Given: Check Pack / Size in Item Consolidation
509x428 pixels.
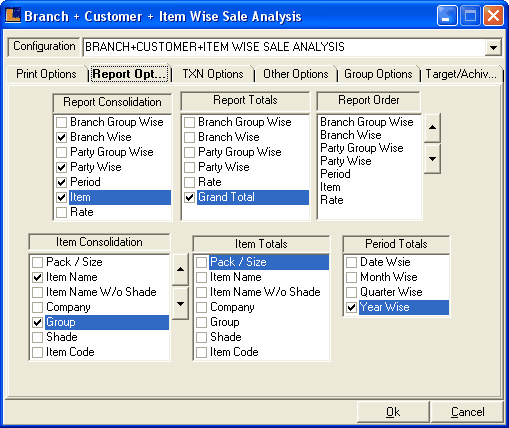Looking at the screenshot, I should coord(37,262).
